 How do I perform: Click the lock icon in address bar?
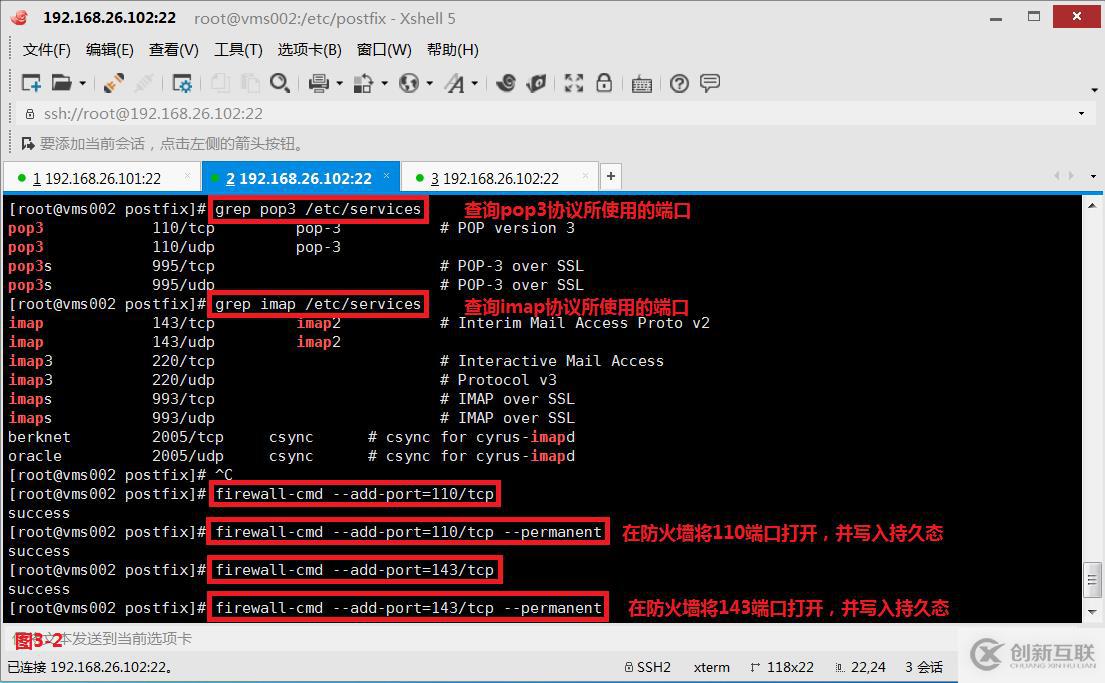point(30,113)
